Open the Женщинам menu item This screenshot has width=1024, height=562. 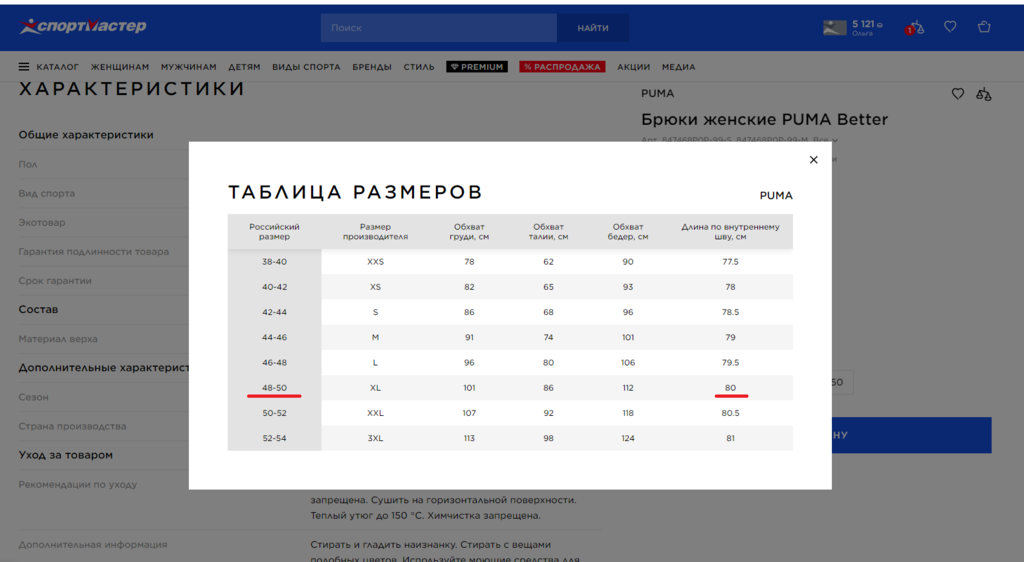120,67
